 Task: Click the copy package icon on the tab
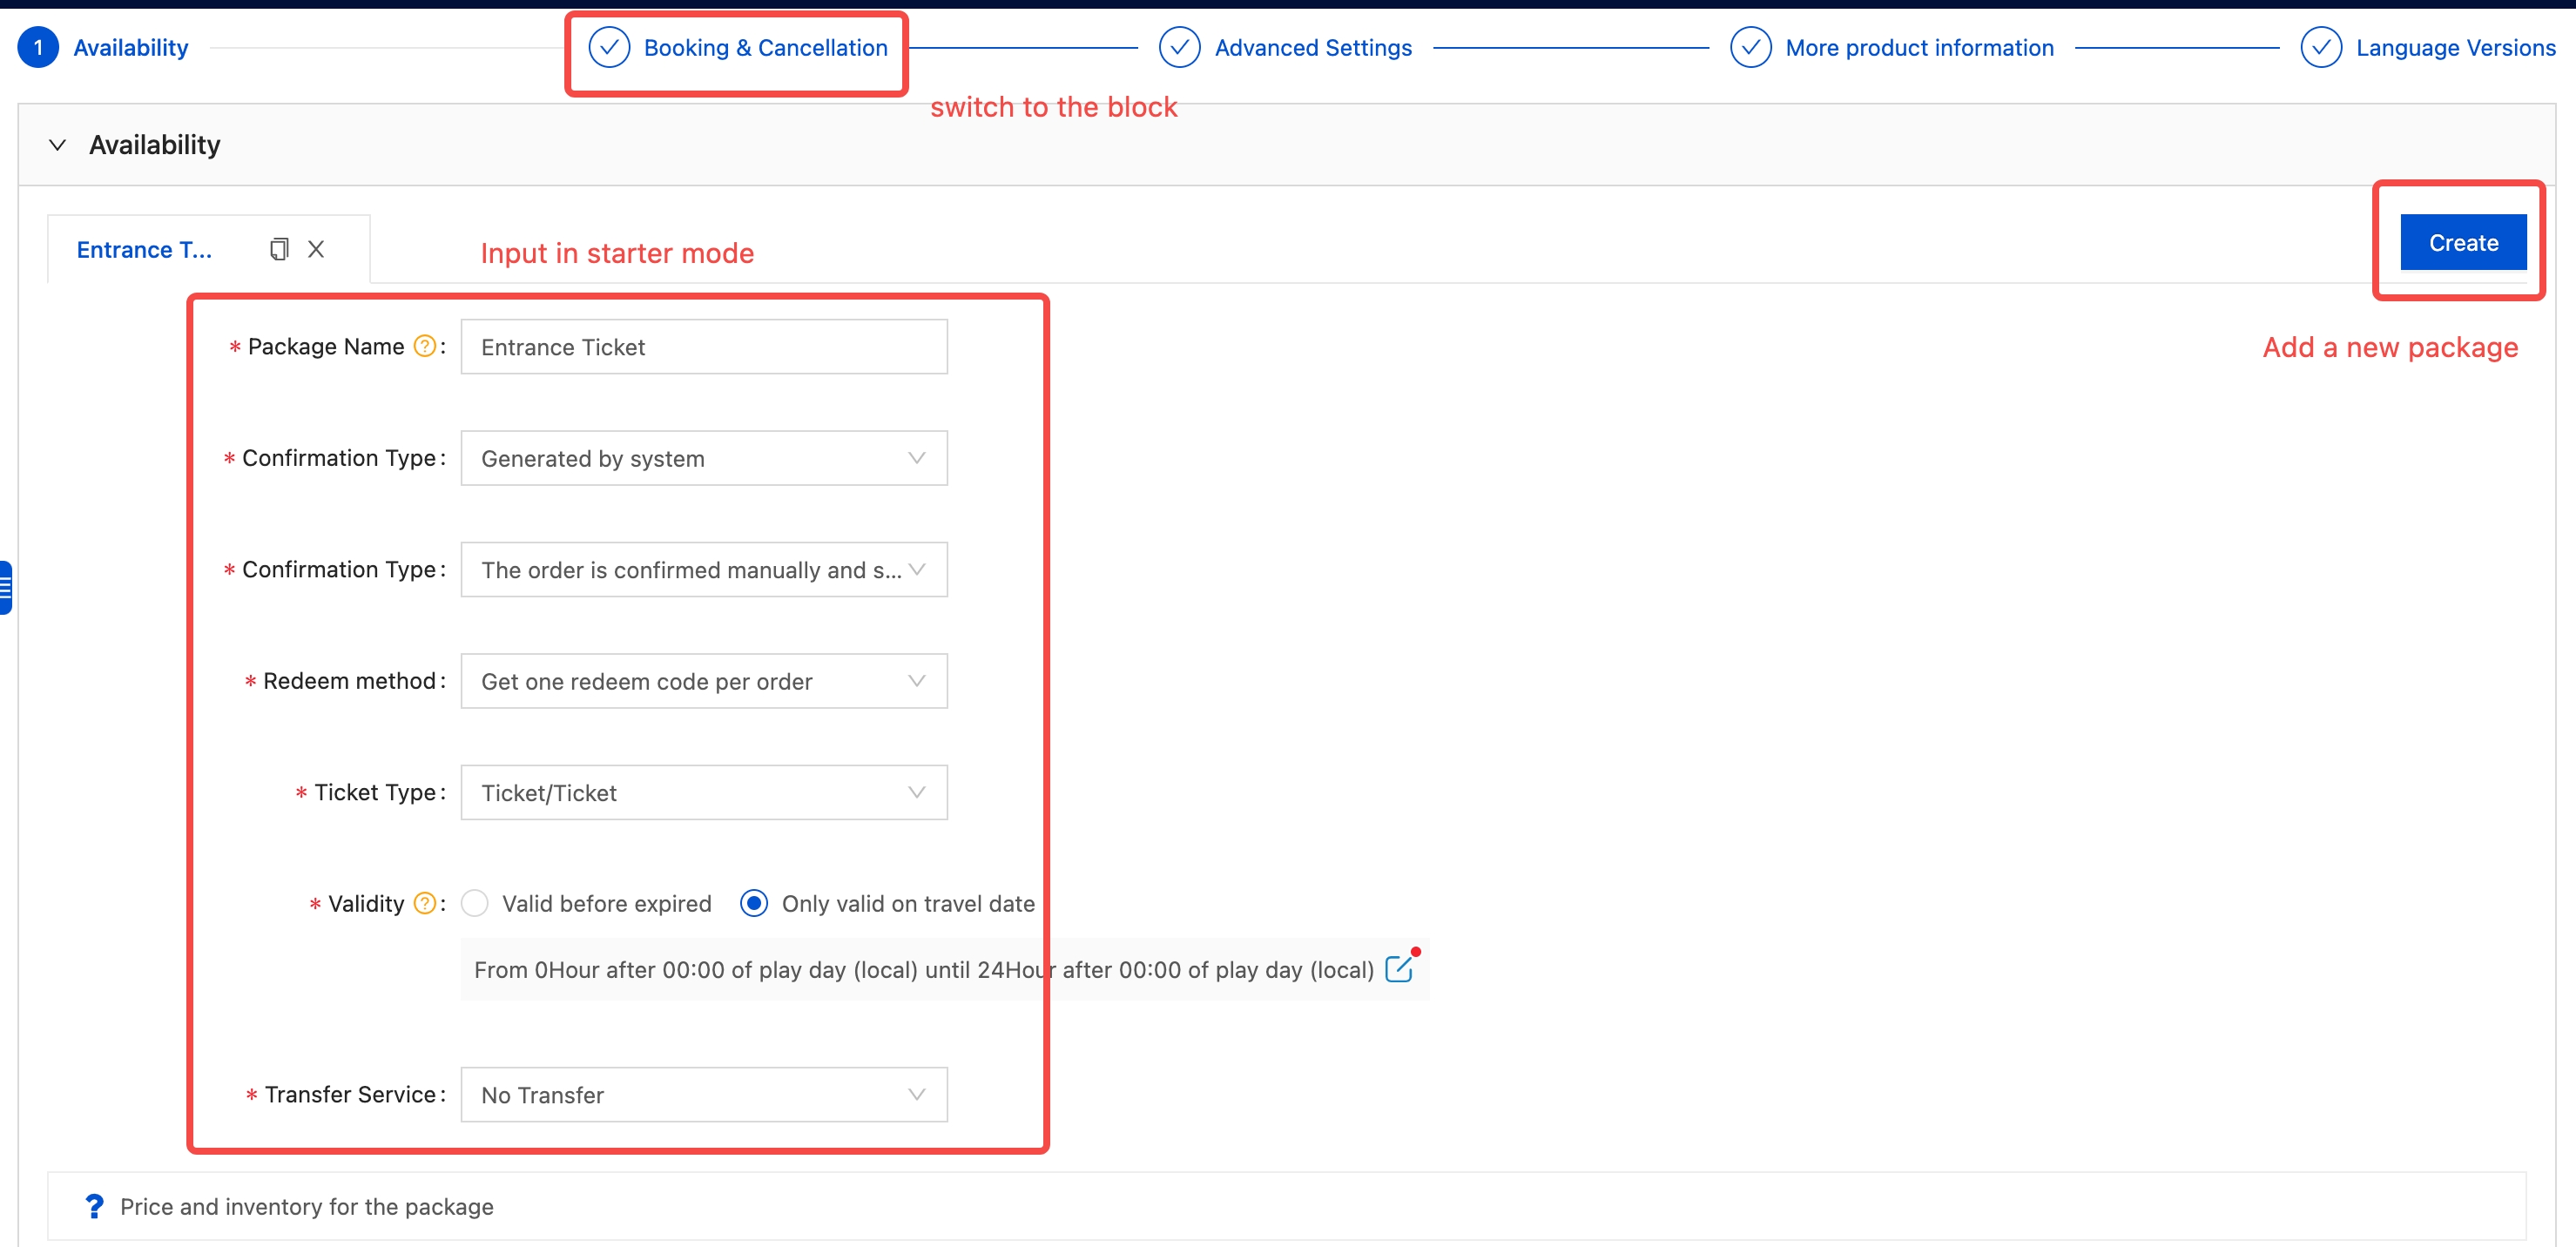pyautogui.click(x=279, y=249)
